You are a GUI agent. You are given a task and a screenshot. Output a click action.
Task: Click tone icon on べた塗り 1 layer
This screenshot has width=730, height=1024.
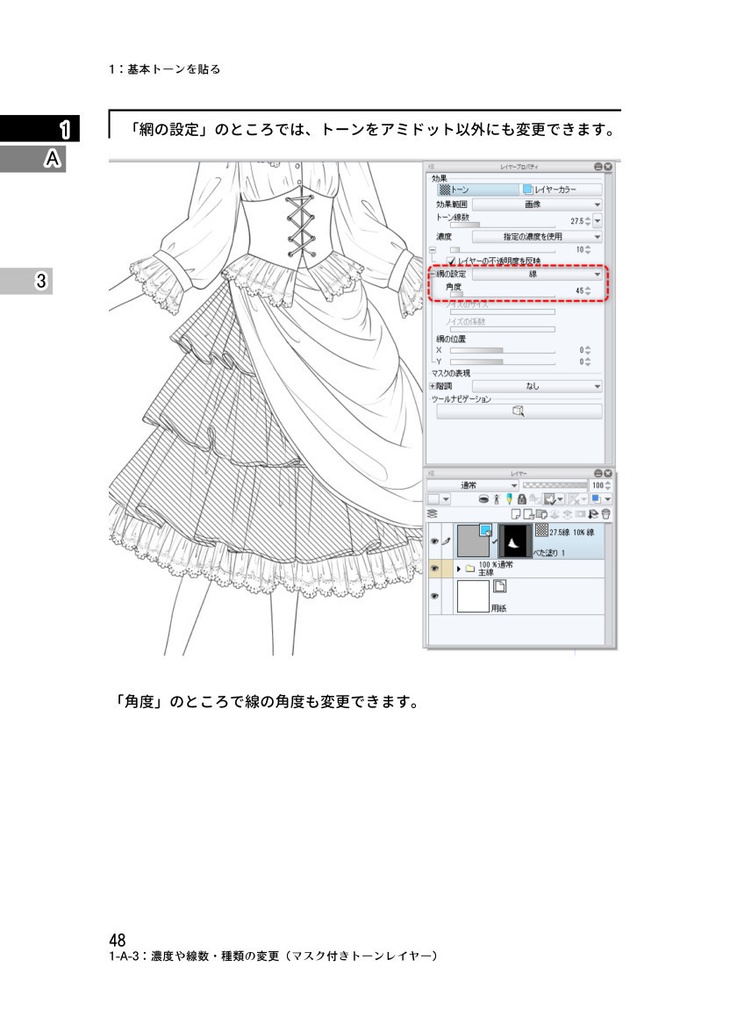(x=542, y=530)
